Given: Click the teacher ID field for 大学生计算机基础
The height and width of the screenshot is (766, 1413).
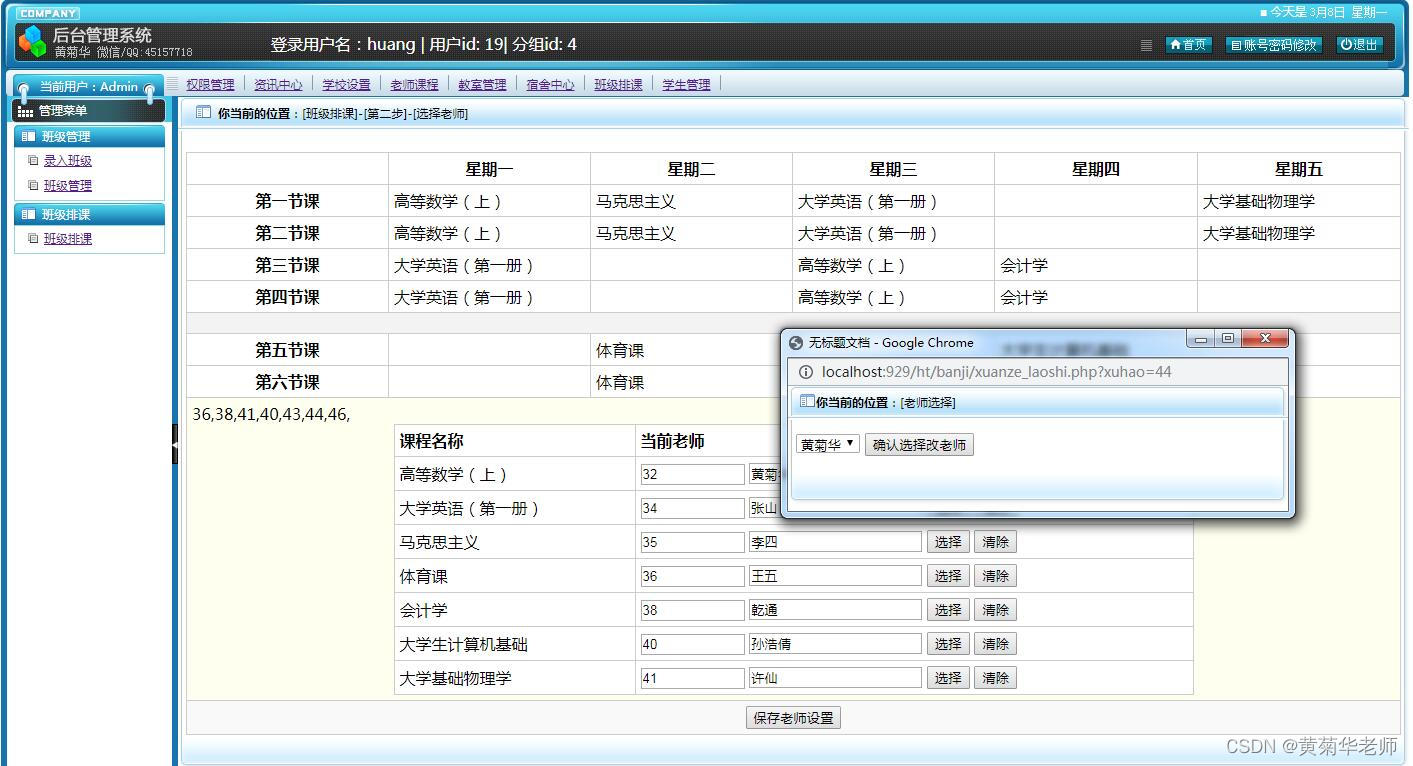Looking at the screenshot, I should tap(692, 643).
